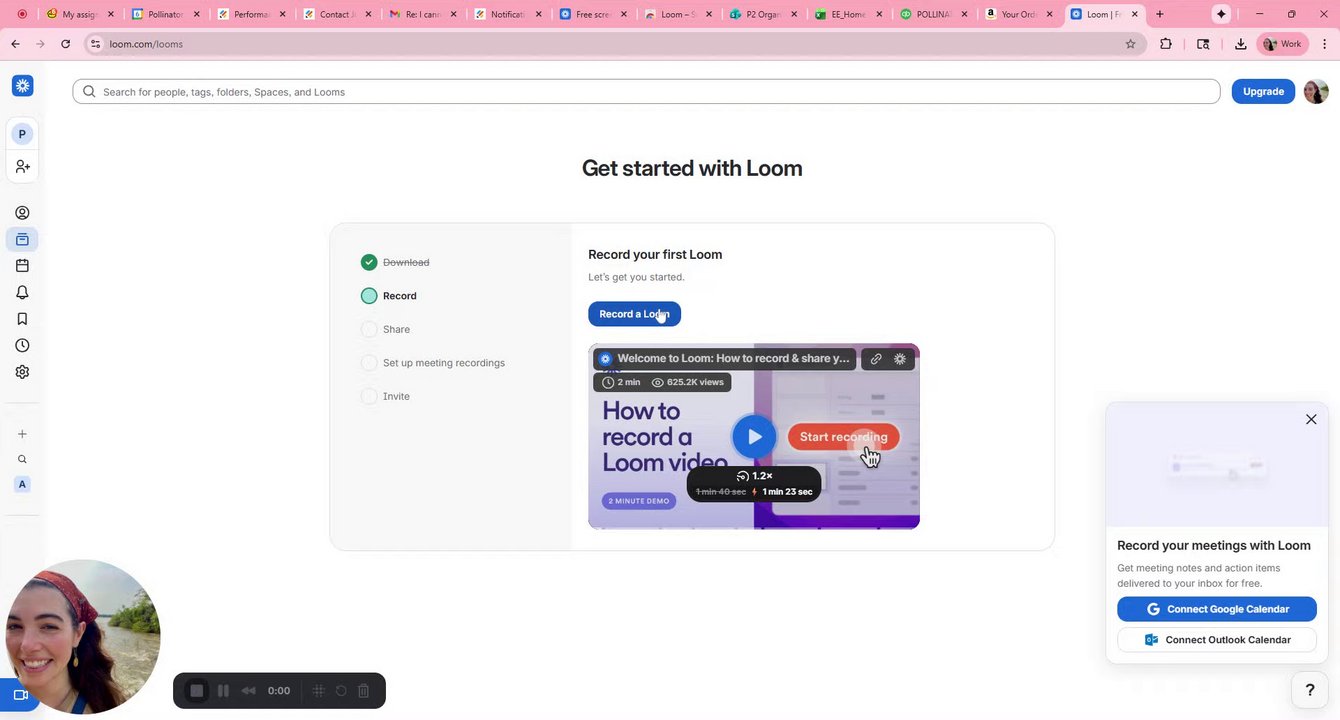Click the Invite step label

[x=396, y=396]
